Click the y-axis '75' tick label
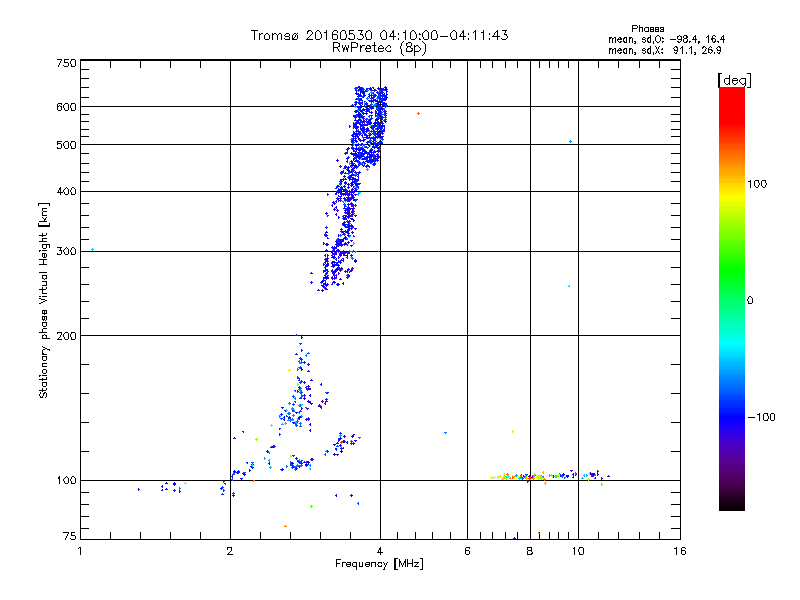 point(70,536)
